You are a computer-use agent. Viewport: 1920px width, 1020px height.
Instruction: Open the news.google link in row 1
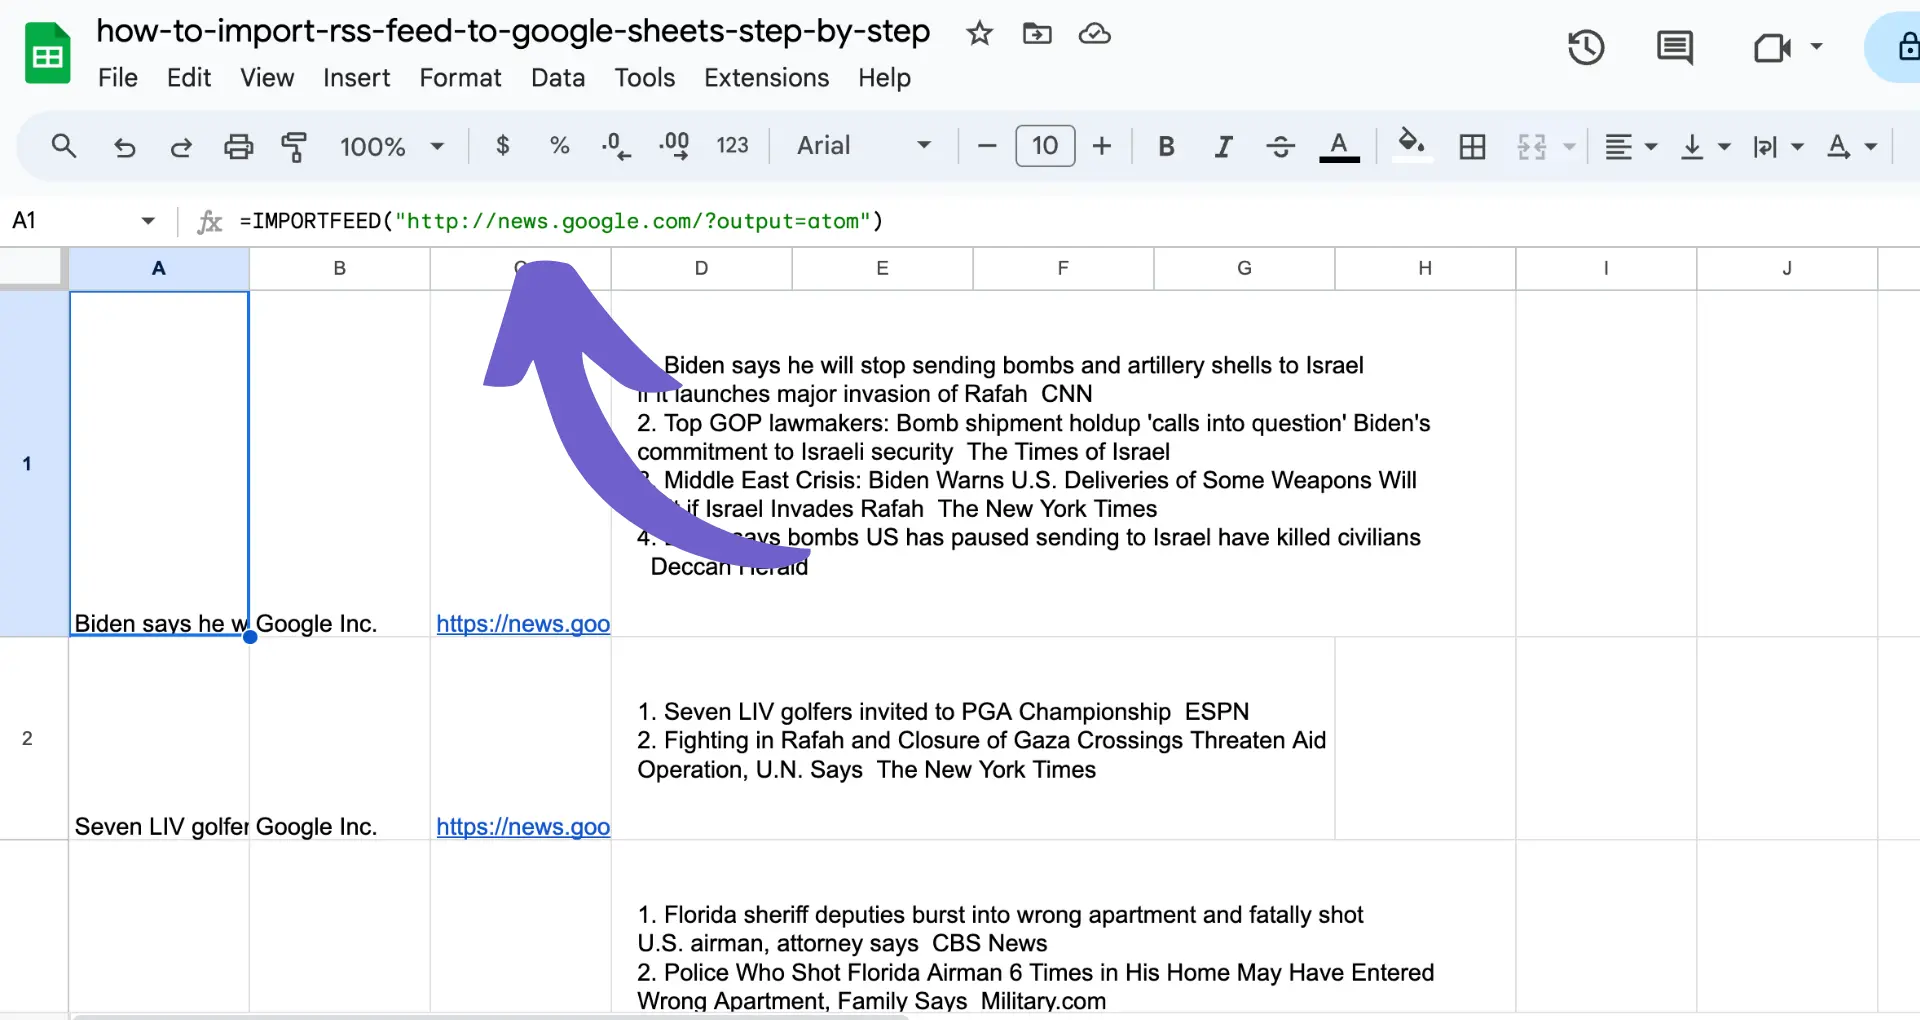(523, 624)
